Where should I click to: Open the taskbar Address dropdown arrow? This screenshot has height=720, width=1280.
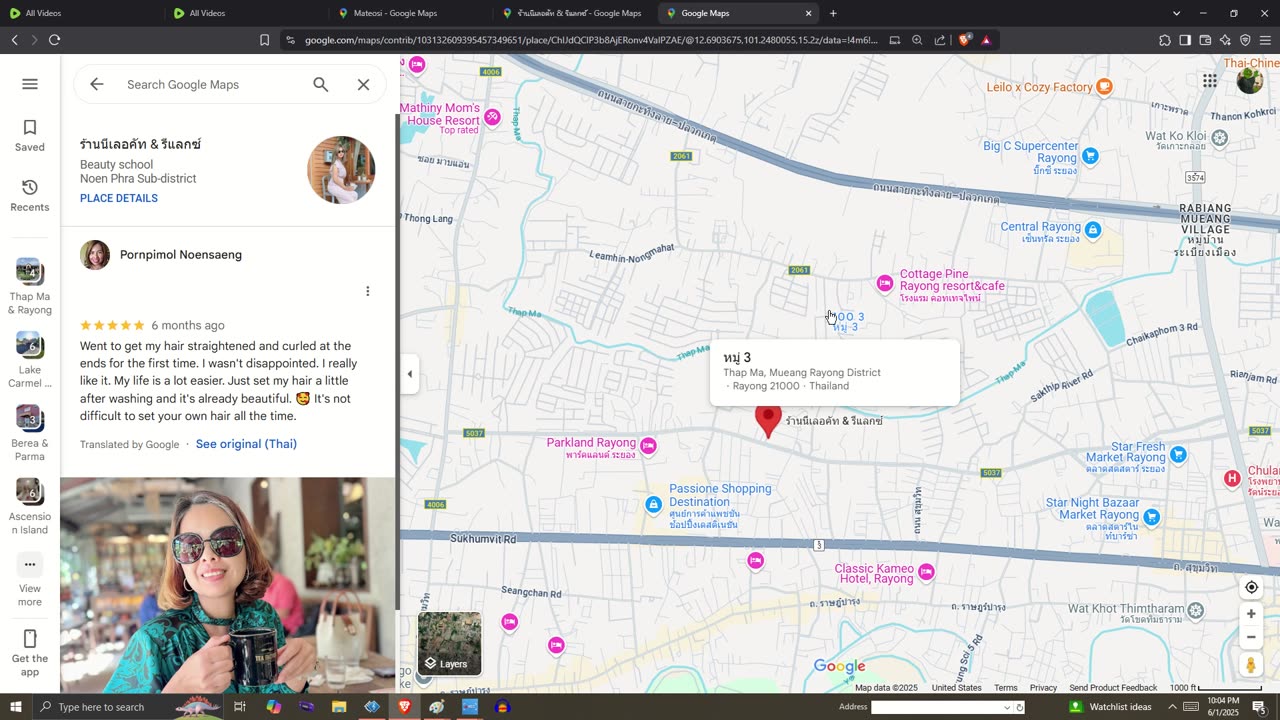coord(1008,707)
